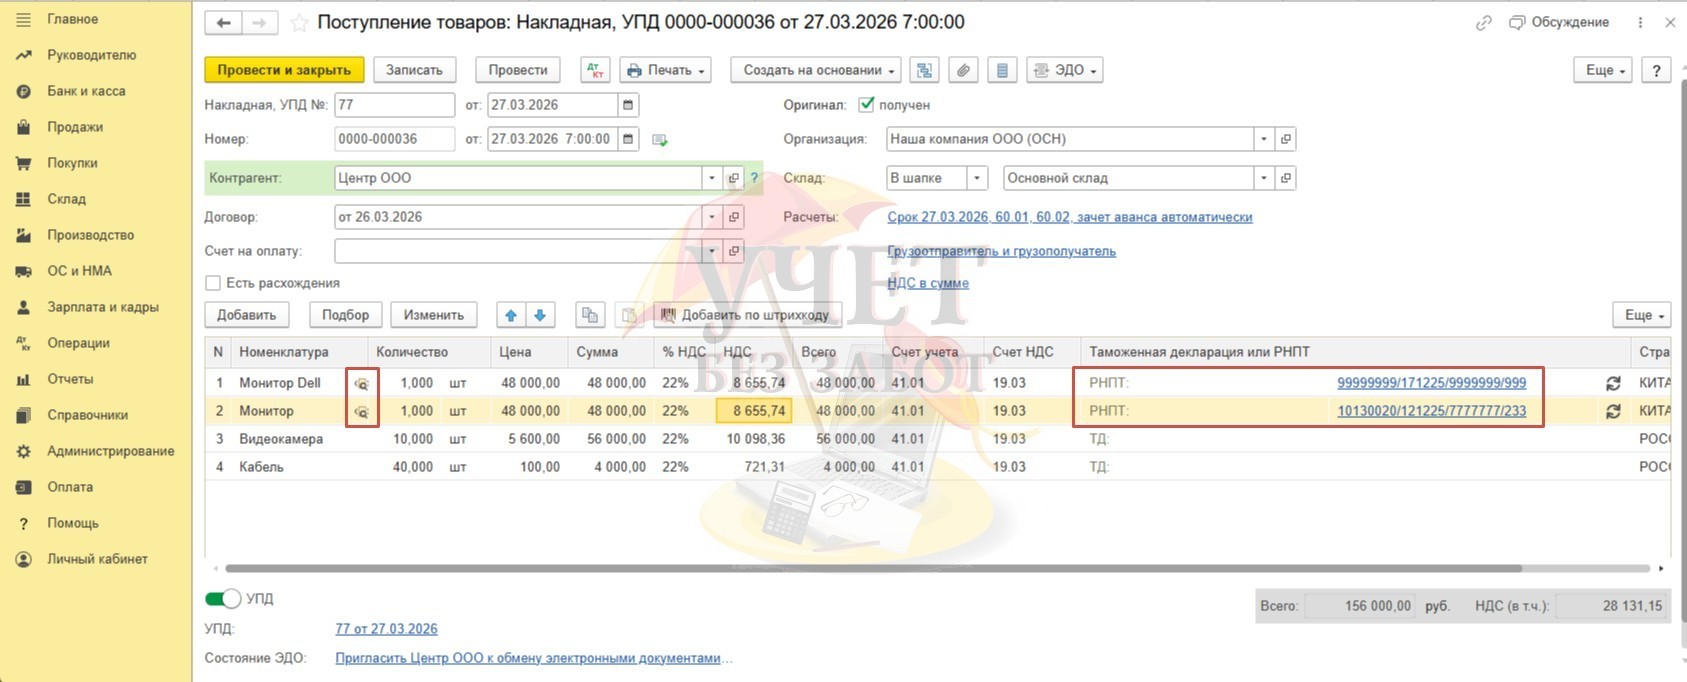Open the НДС в сумме link

pyautogui.click(x=928, y=283)
